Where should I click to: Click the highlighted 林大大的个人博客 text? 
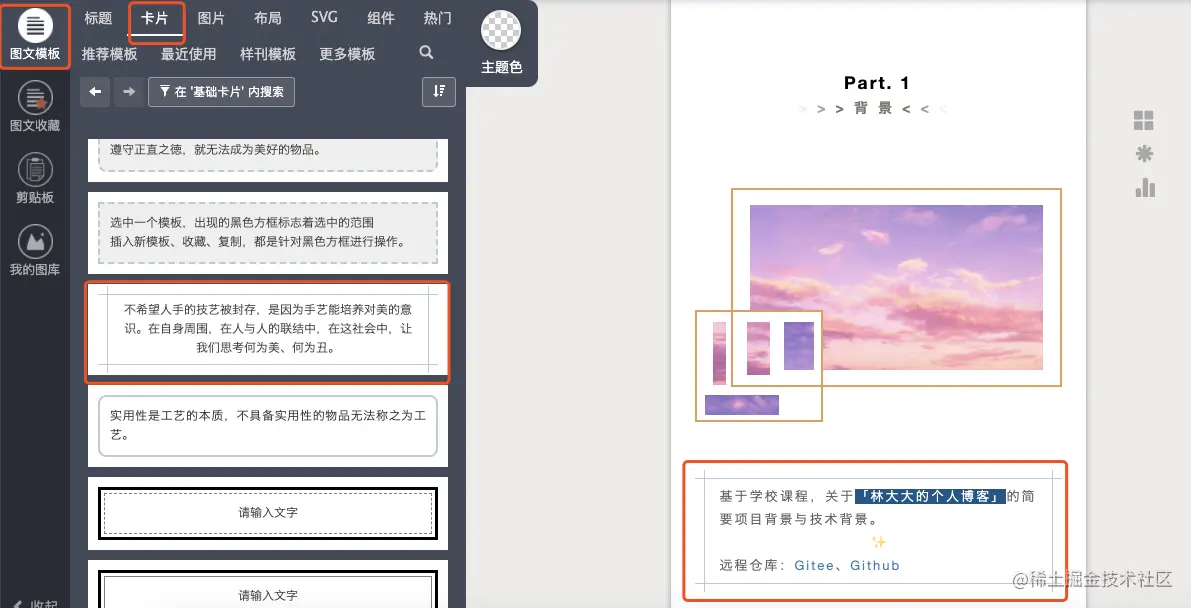(930, 496)
